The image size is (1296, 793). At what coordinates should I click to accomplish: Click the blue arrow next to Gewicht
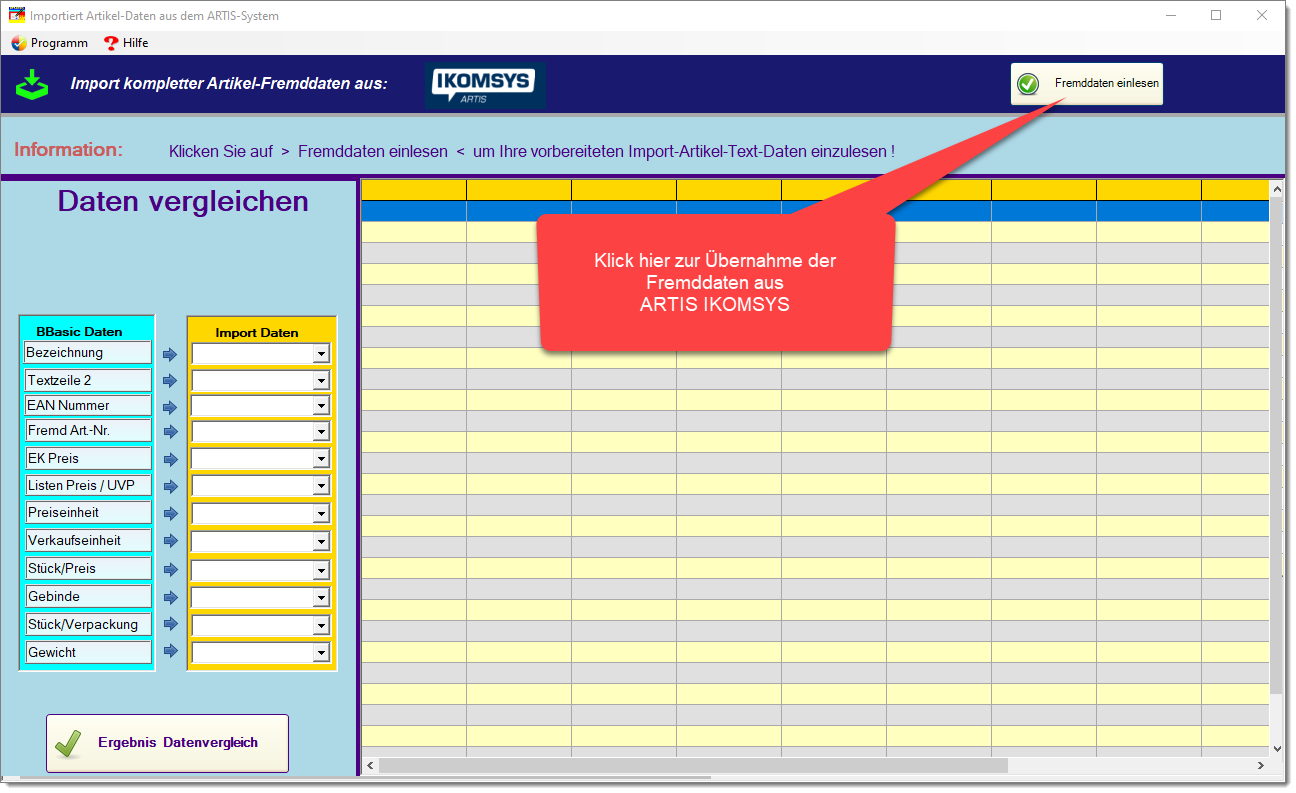[169, 652]
